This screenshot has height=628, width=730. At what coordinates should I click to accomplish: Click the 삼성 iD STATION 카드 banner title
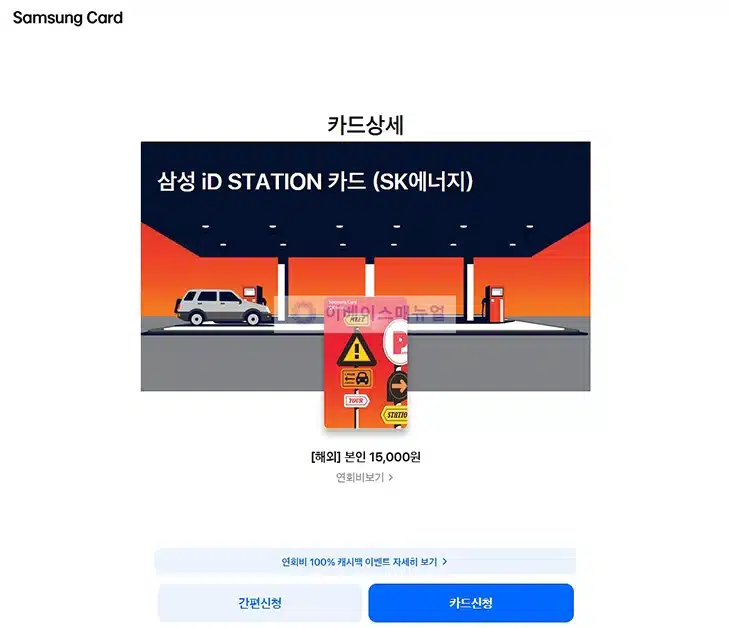pos(315,182)
